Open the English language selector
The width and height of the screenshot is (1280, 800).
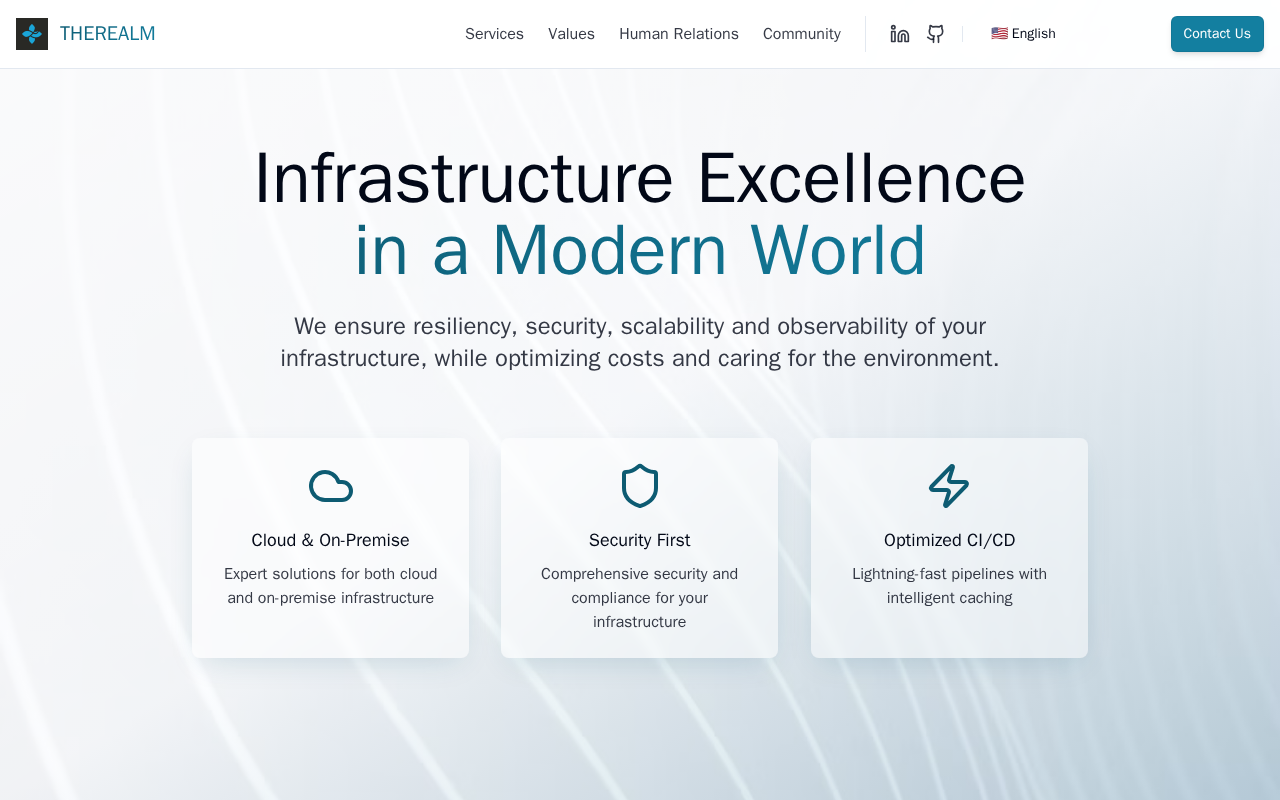[x=1023, y=34]
